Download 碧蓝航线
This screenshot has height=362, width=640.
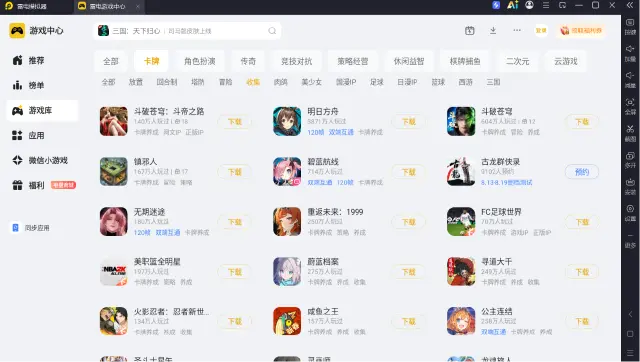(409, 172)
